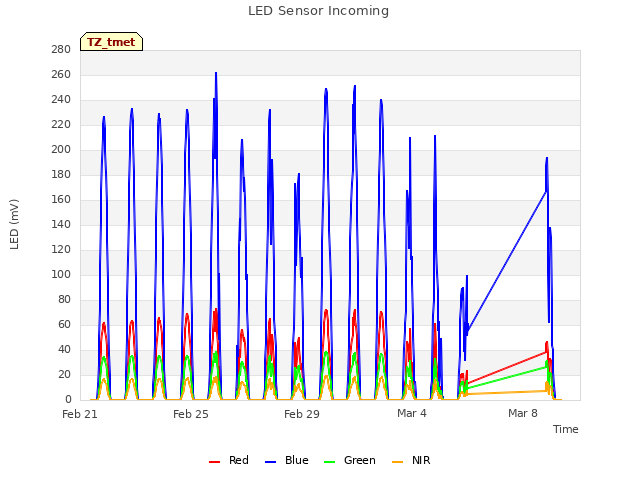Click the 200 y-axis tick label
The width and height of the screenshot is (640, 480).
61,149
